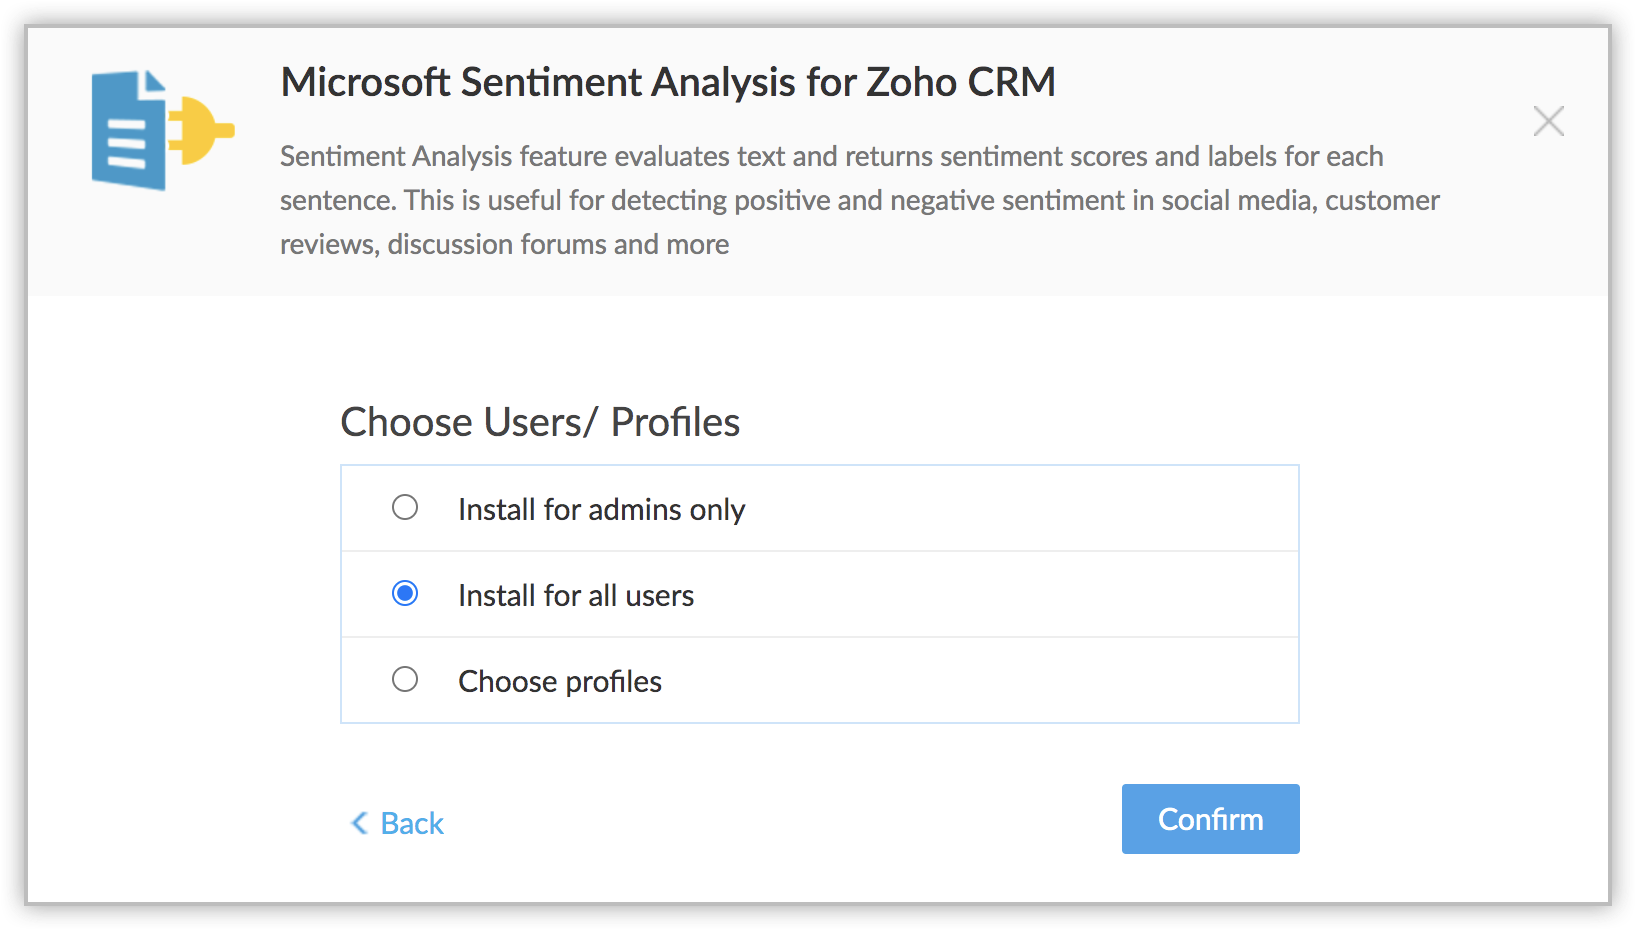Image resolution: width=1636 pixels, height=930 pixels.
Task: Click the extension document-plug icon
Action: (x=162, y=130)
